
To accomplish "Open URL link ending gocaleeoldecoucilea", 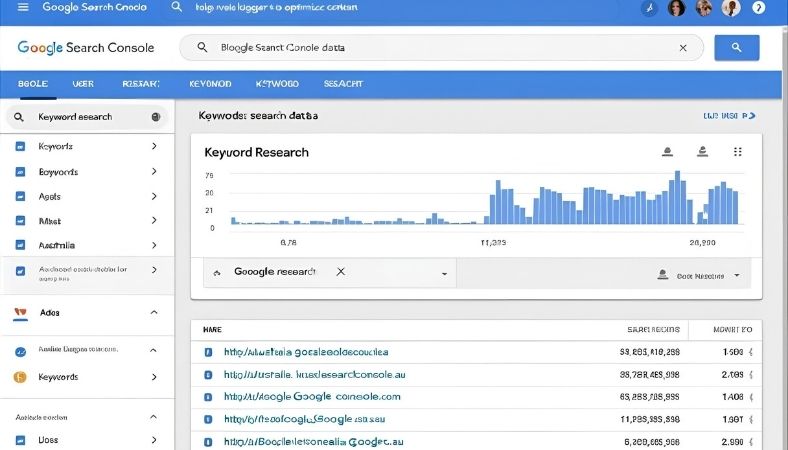I will tap(306, 352).
